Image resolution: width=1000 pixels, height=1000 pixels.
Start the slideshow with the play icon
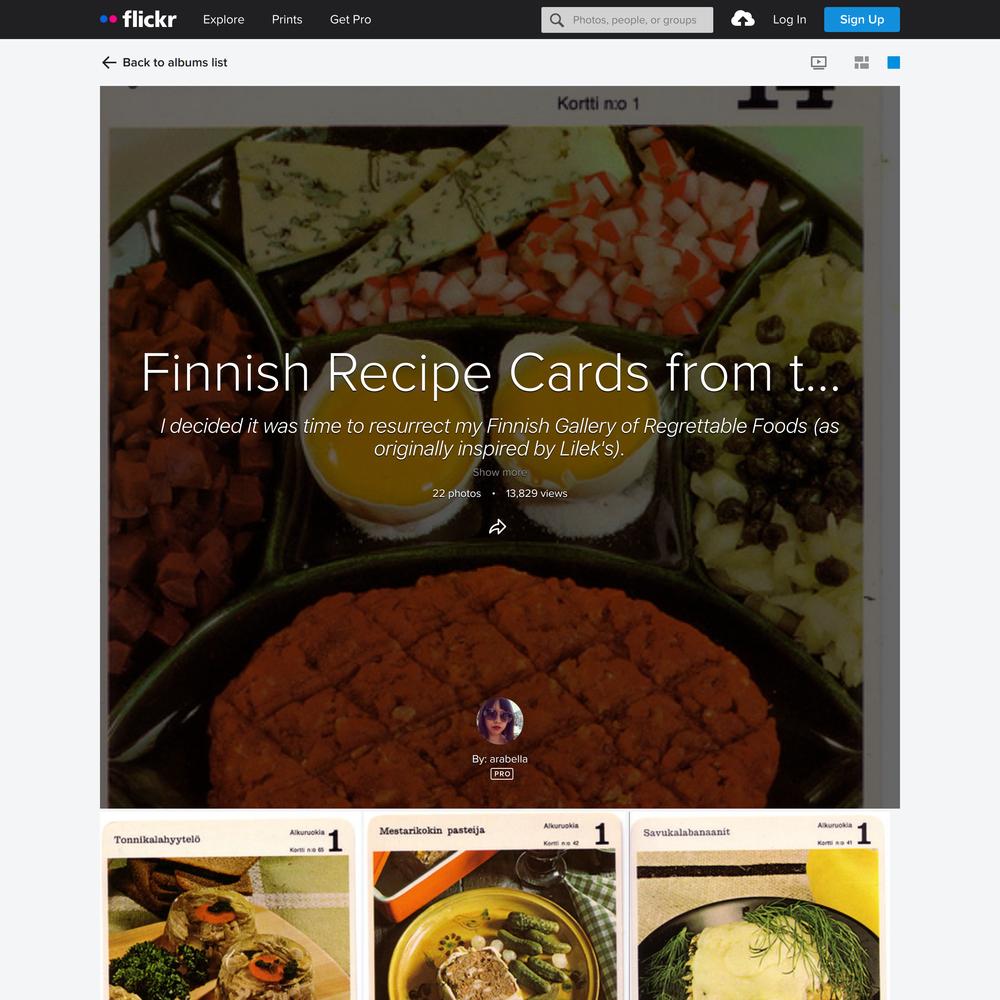point(819,62)
